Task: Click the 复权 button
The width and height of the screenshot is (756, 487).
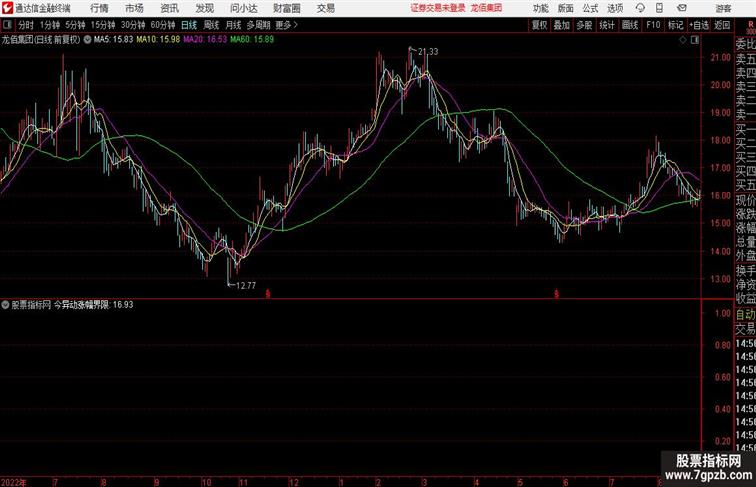Action: click(539, 25)
